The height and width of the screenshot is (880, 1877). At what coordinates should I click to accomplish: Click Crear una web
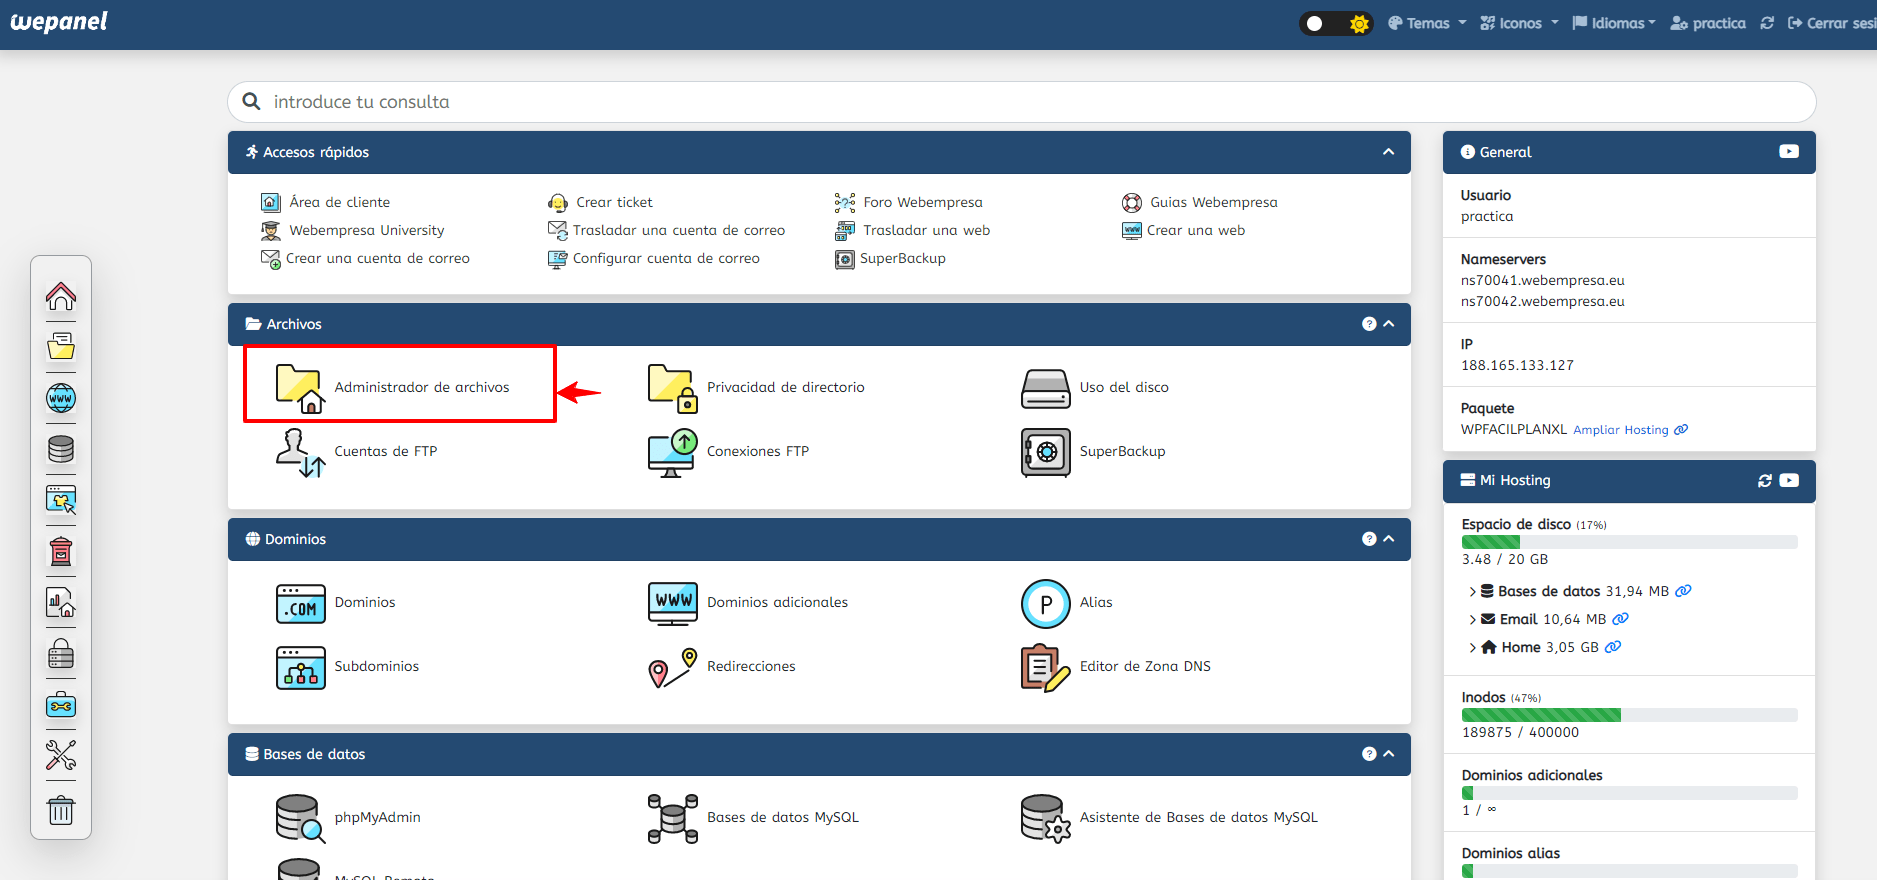tap(1184, 230)
